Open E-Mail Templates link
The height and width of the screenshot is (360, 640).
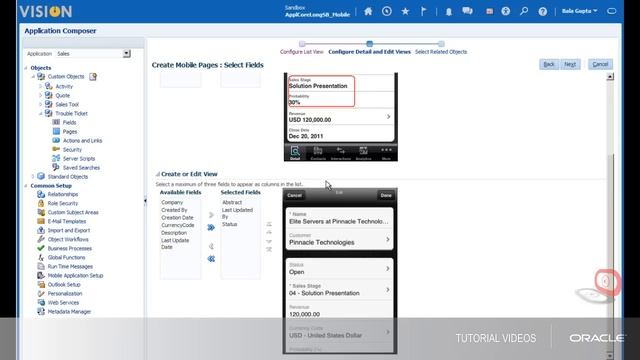tap(67, 221)
